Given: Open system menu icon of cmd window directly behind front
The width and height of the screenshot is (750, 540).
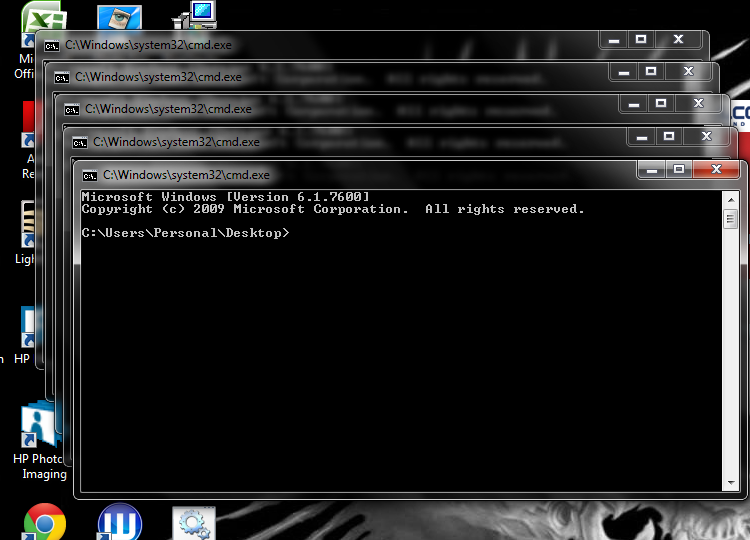Looking at the screenshot, I should pyautogui.click(x=79, y=143).
